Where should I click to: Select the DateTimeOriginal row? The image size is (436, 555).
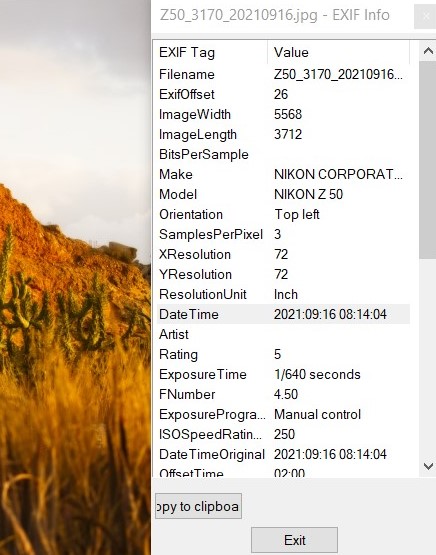pyautogui.click(x=283, y=454)
